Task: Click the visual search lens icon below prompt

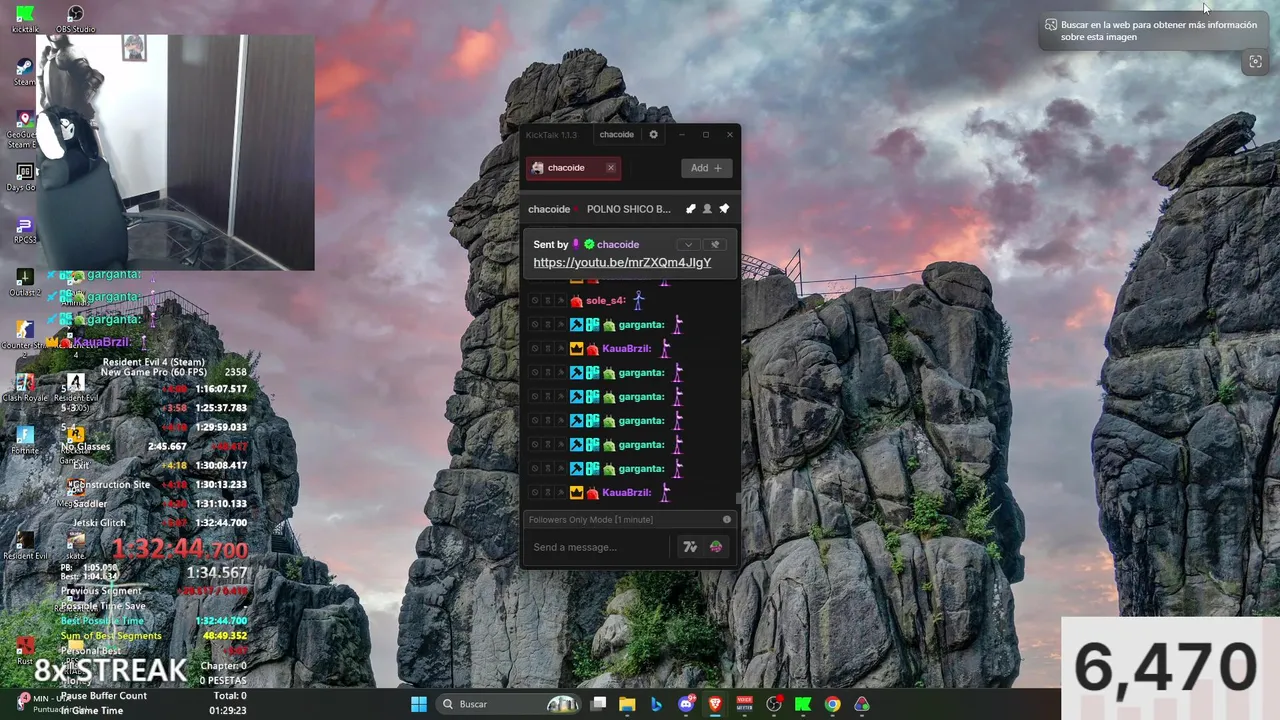Action: pos(1255,62)
